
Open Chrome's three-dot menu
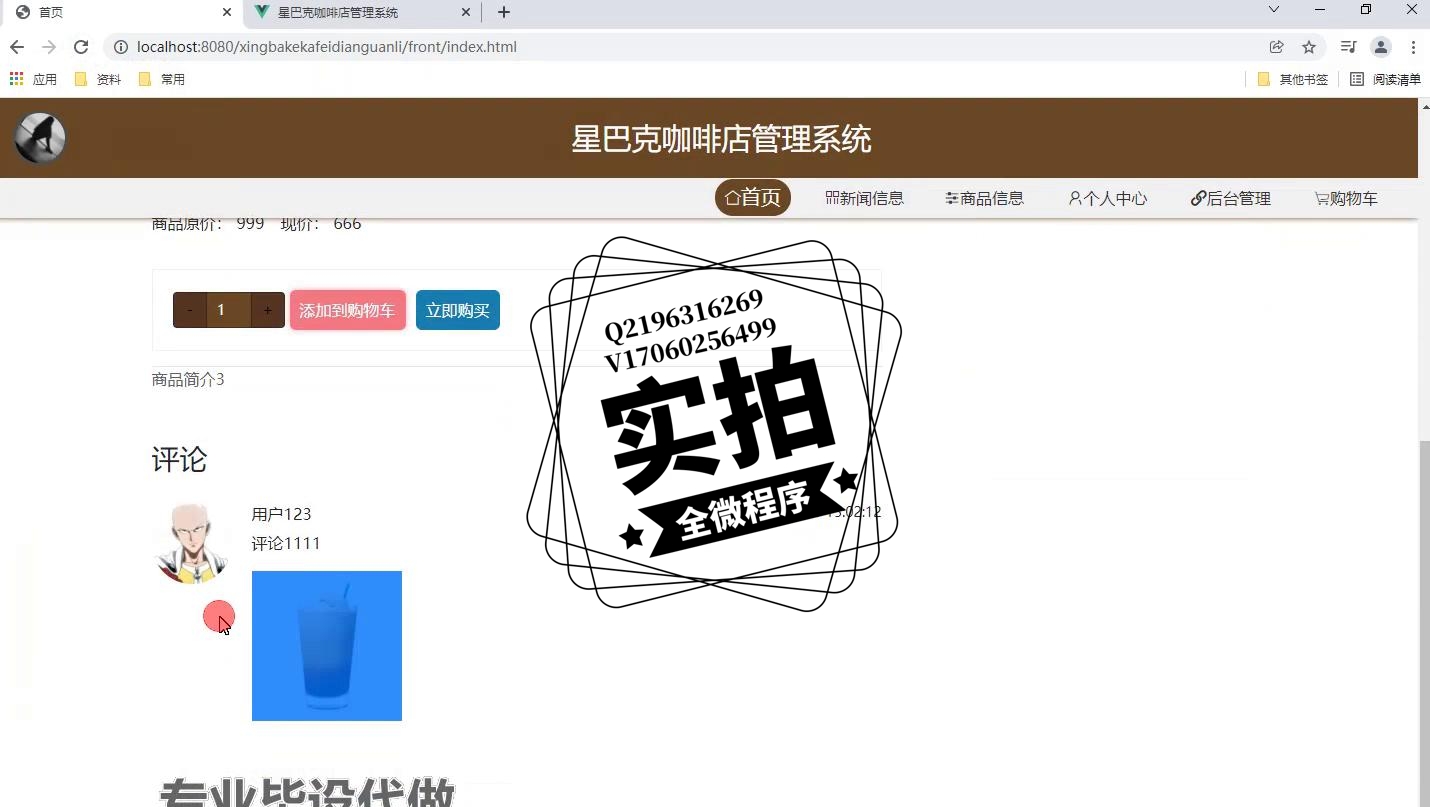[1413, 47]
